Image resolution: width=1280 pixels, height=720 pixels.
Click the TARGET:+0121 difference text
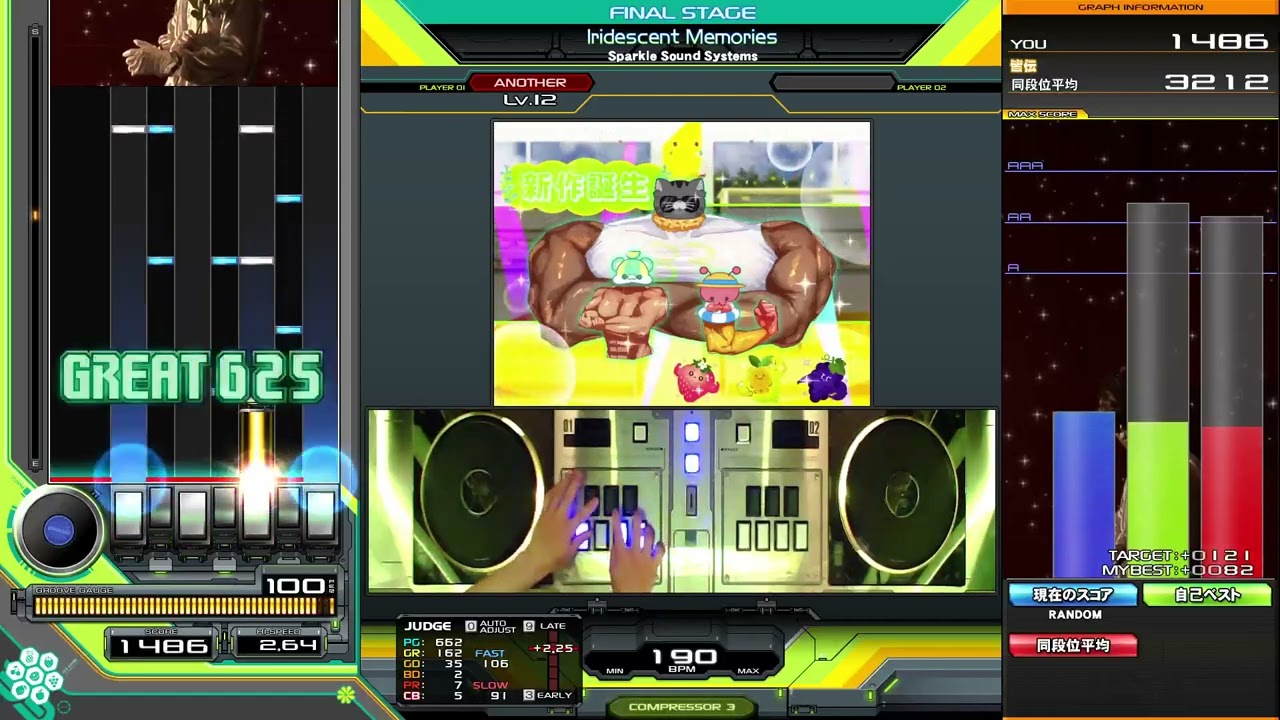point(1180,556)
